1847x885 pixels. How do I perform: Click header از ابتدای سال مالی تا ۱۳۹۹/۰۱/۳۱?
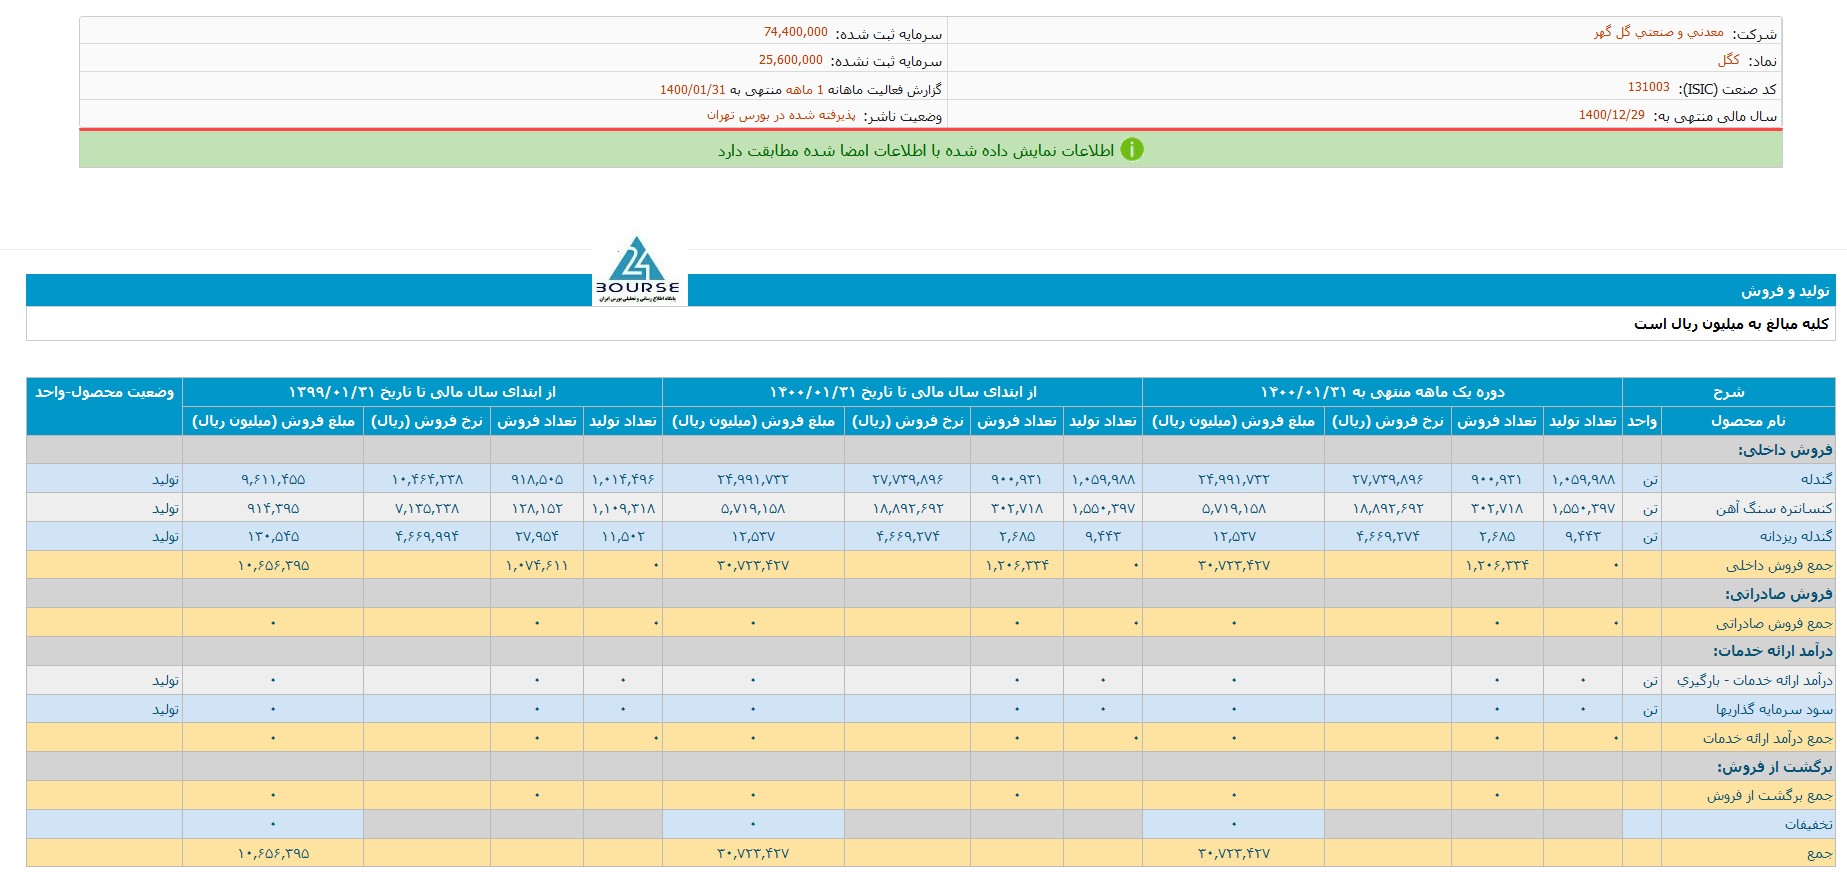tap(422, 392)
